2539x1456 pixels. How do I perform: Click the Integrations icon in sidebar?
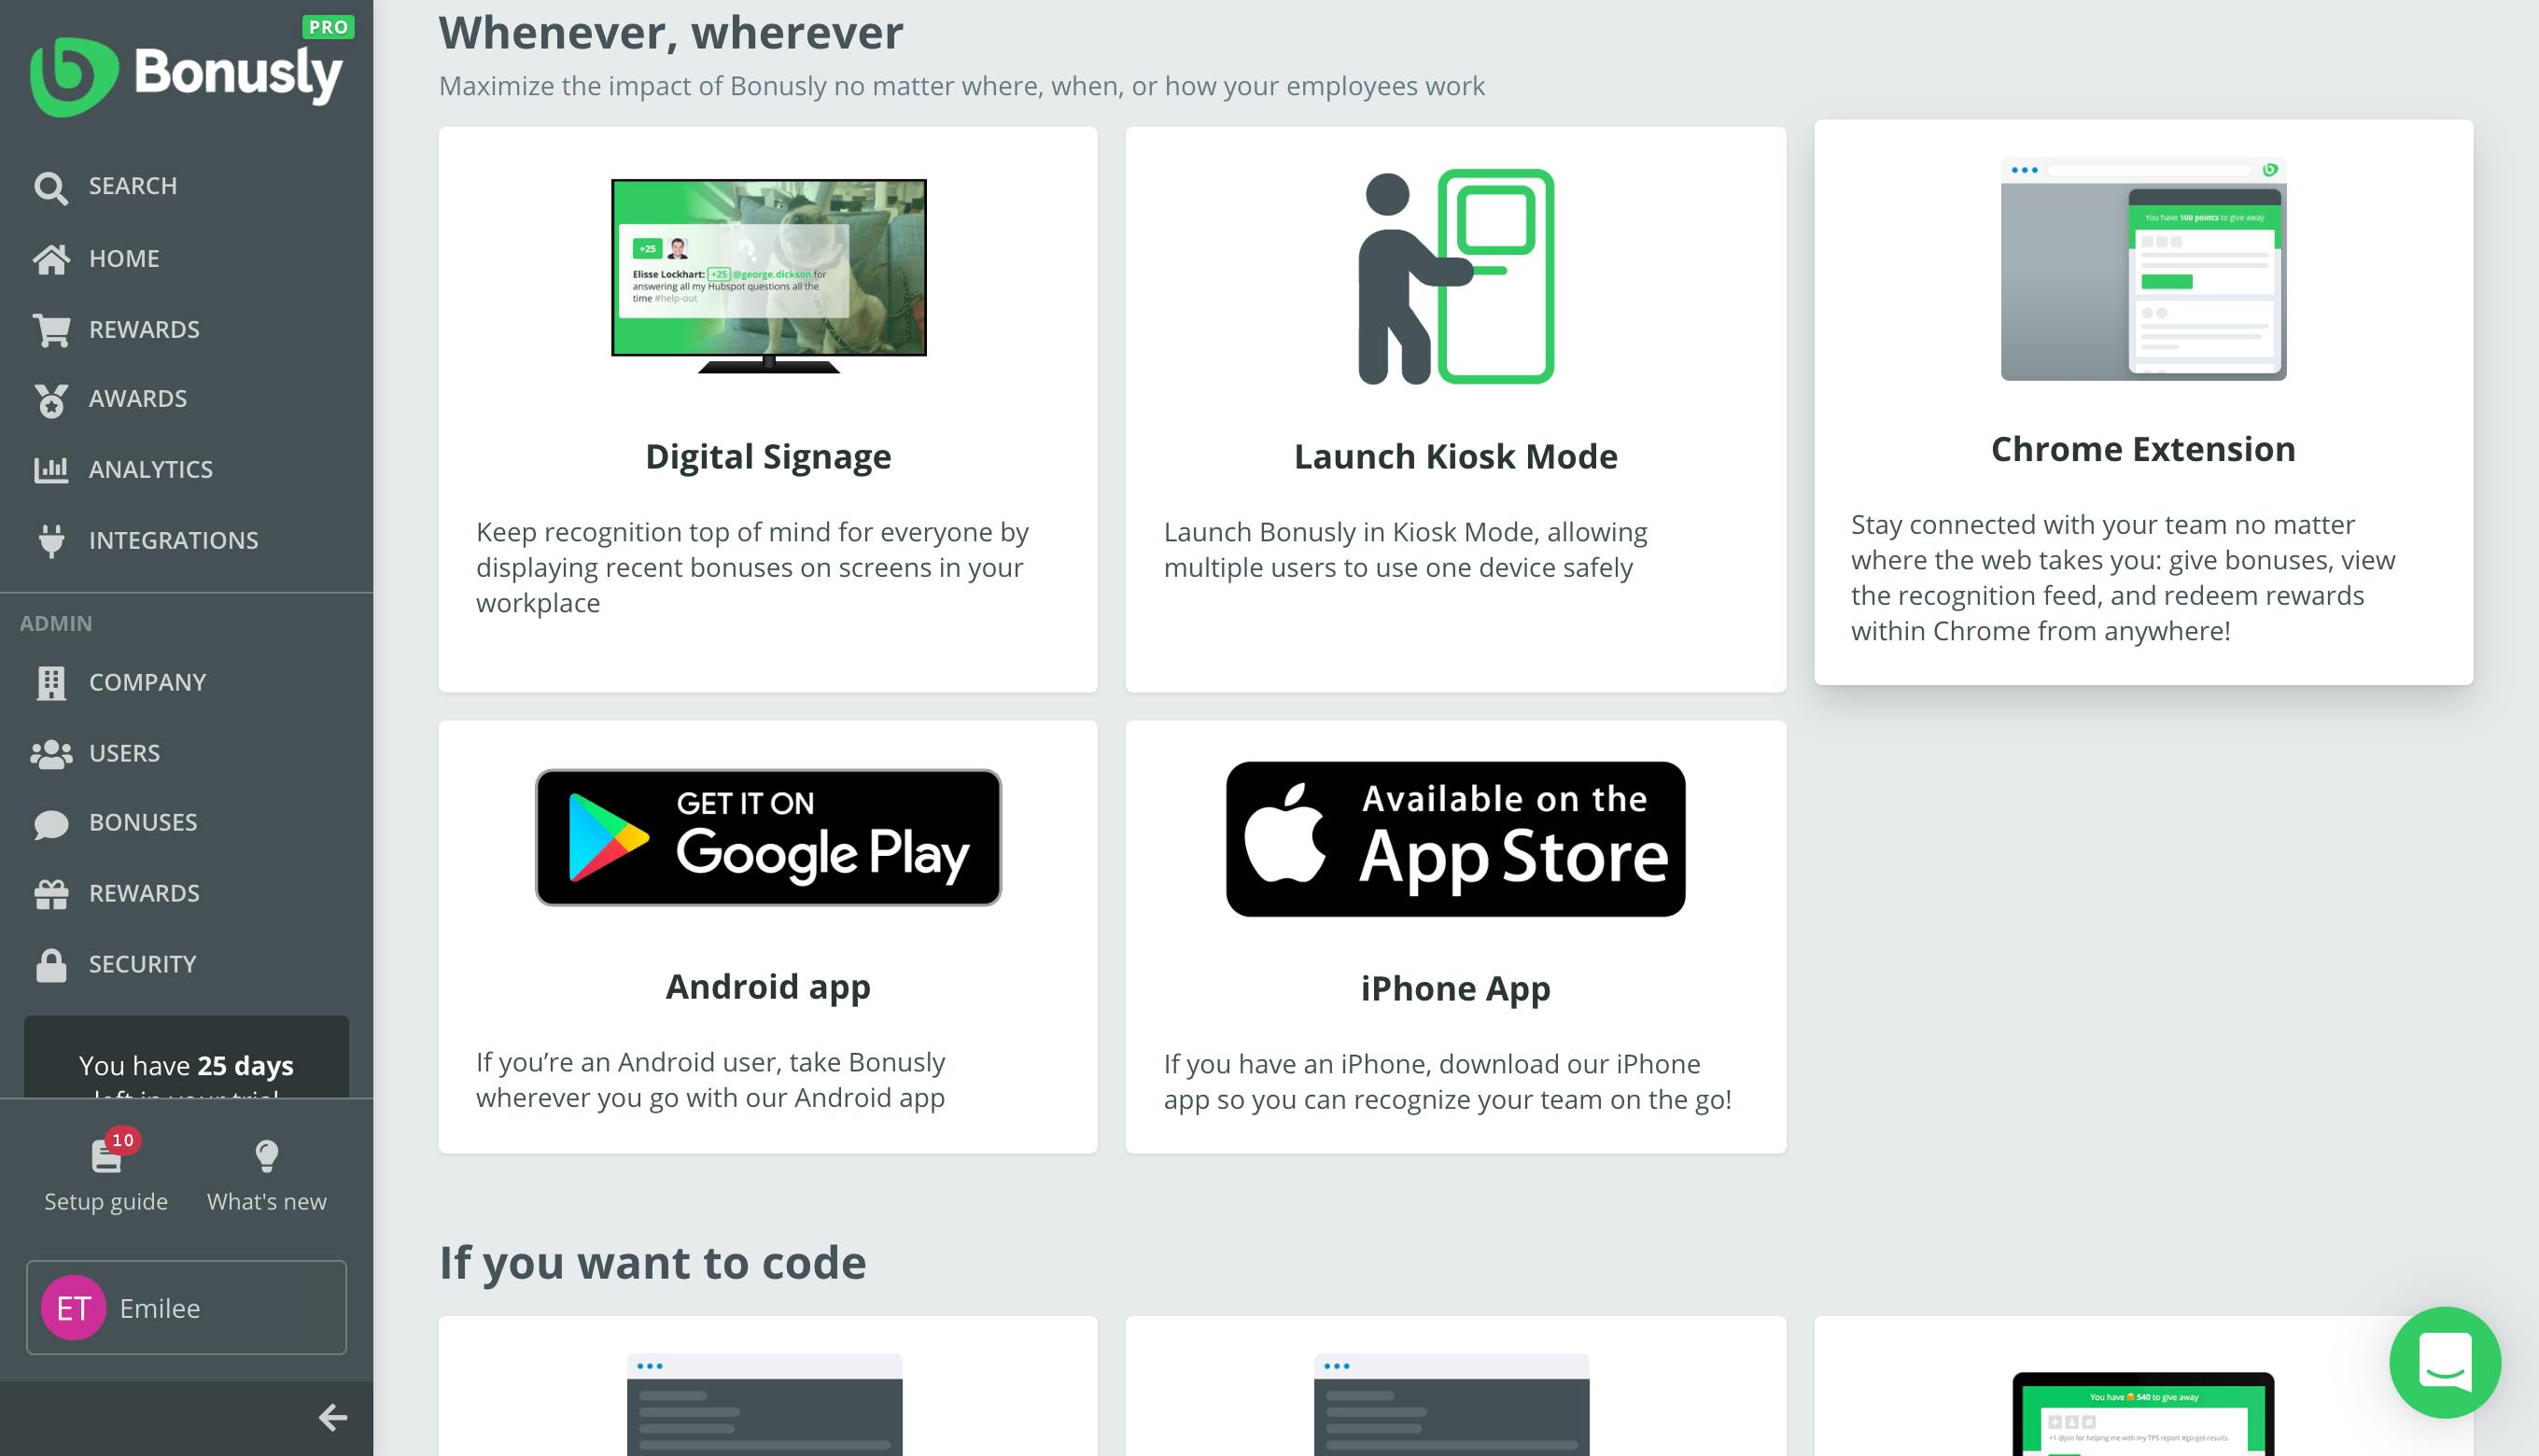click(52, 539)
